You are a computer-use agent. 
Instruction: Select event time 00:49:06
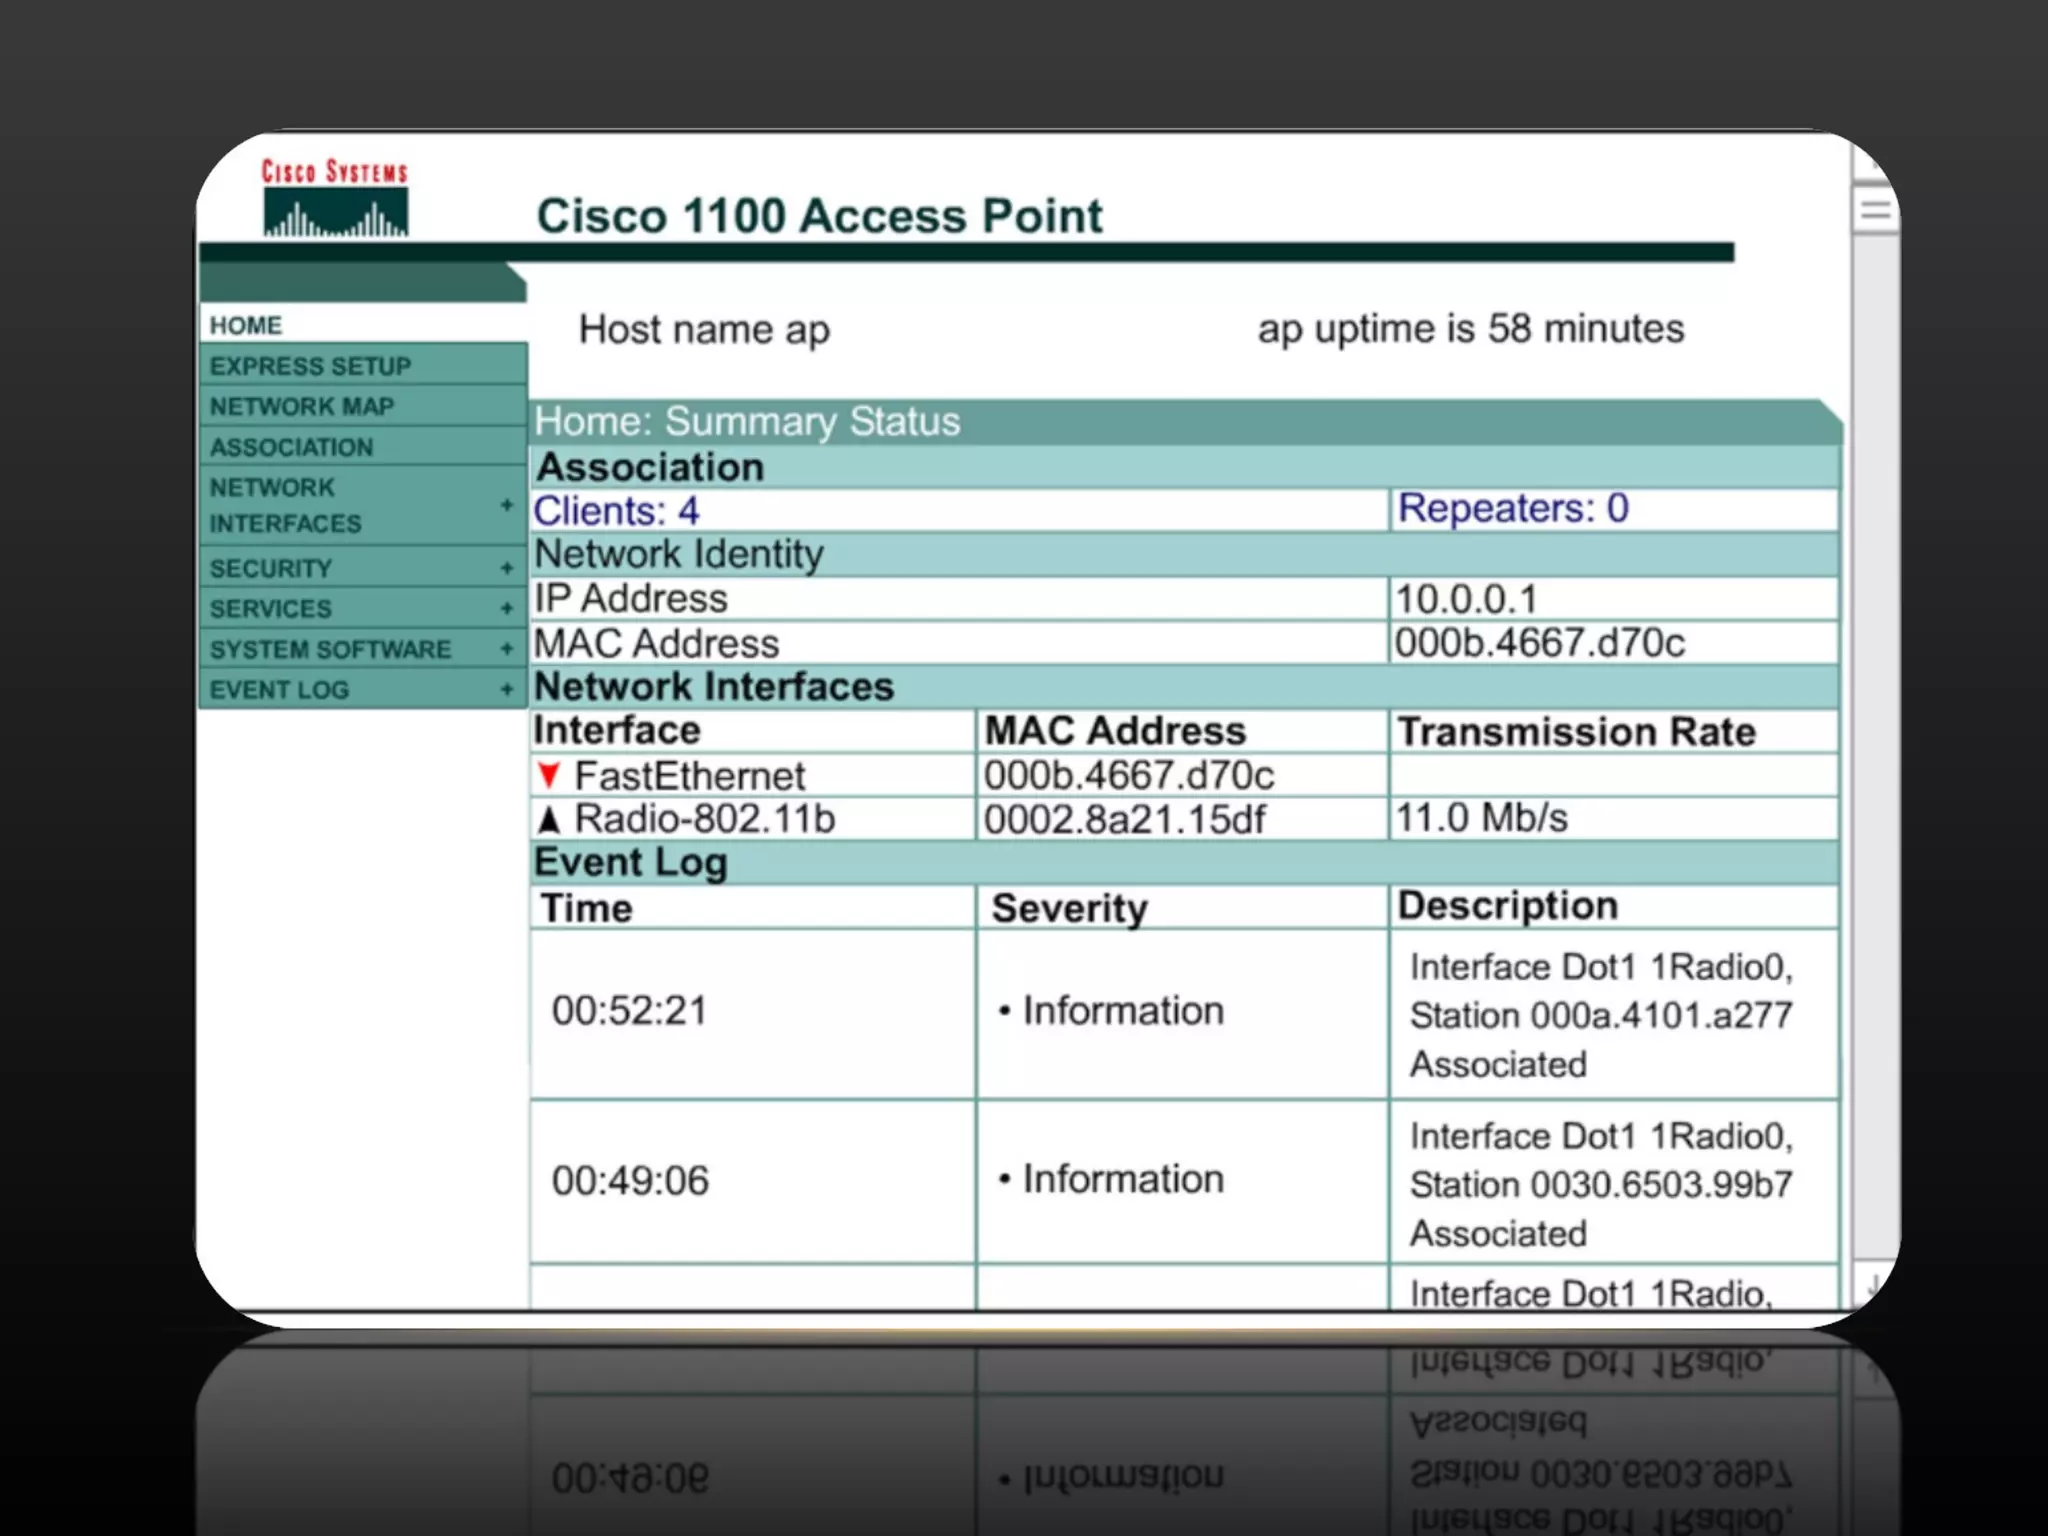(630, 1181)
